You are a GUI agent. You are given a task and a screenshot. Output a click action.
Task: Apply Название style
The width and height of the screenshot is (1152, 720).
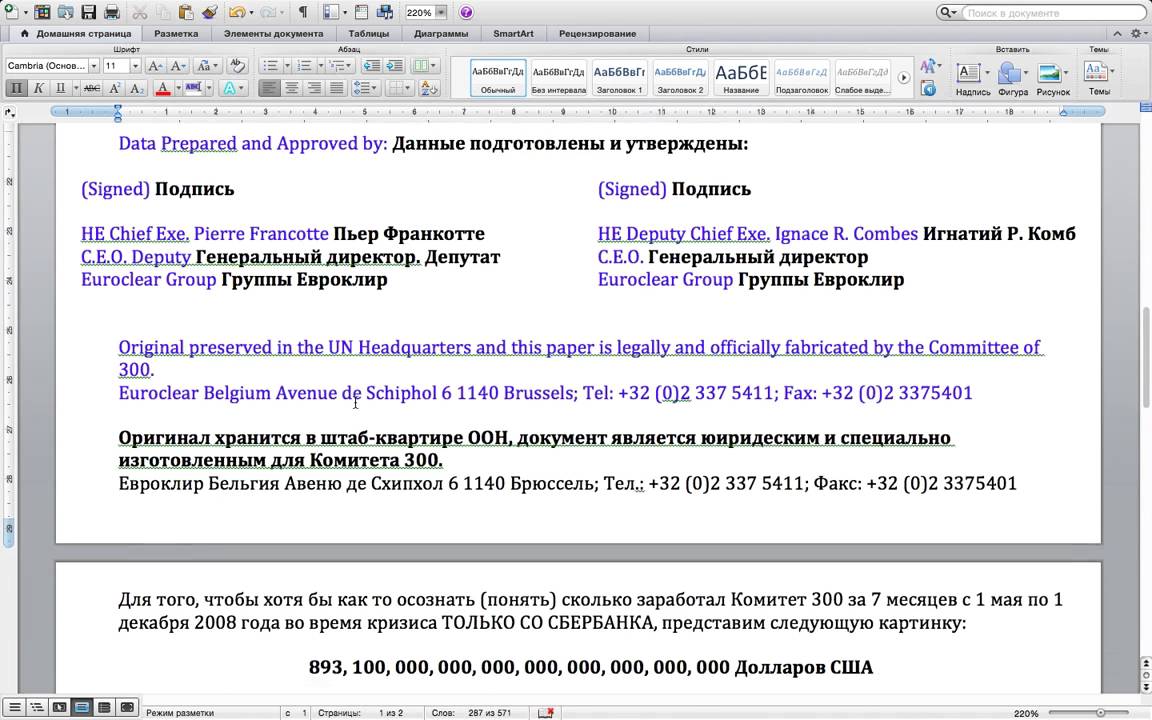[741, 78]
